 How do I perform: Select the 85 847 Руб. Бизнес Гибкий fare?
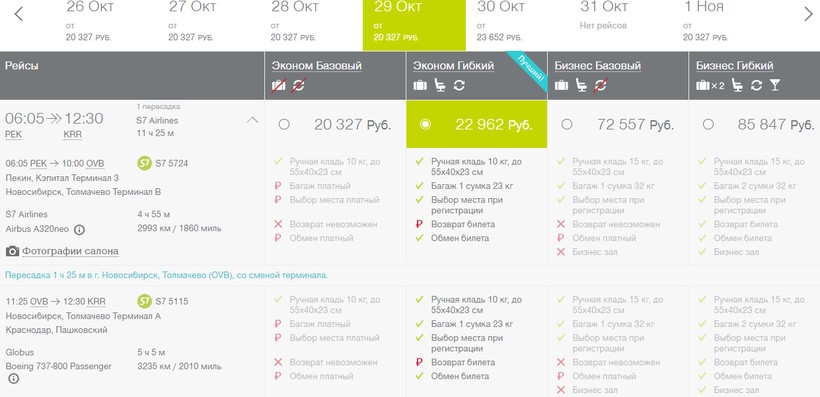(708, 124)
